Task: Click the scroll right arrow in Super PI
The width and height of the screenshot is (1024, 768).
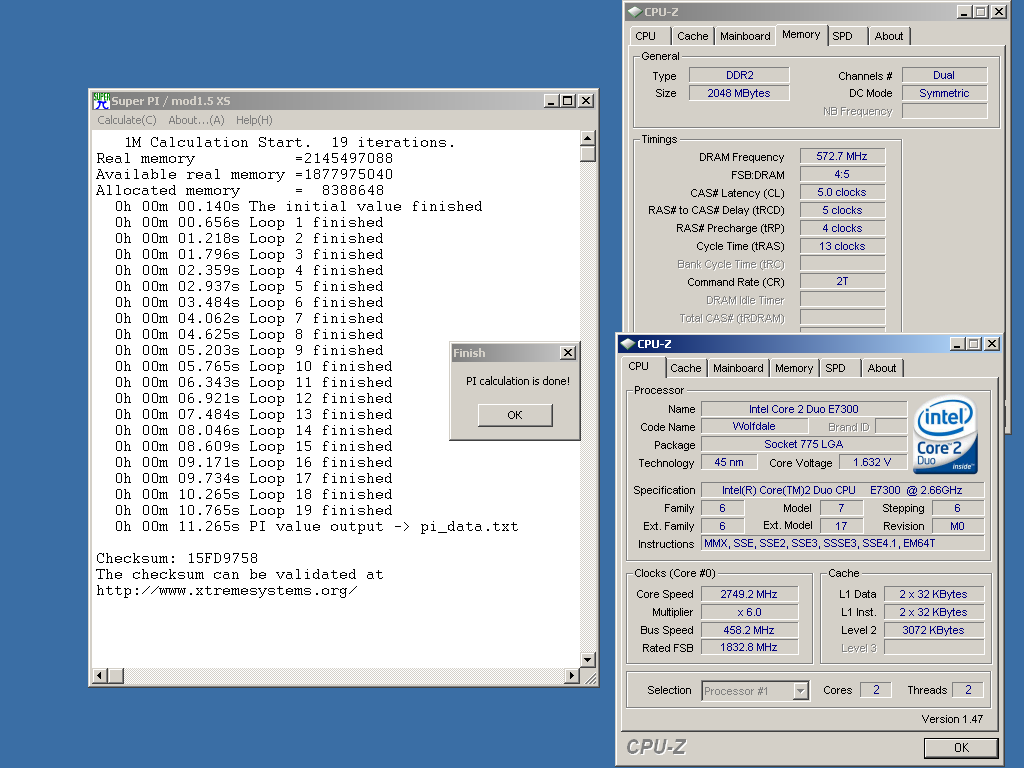Action: pyautogui.click(x=572, y=675)
